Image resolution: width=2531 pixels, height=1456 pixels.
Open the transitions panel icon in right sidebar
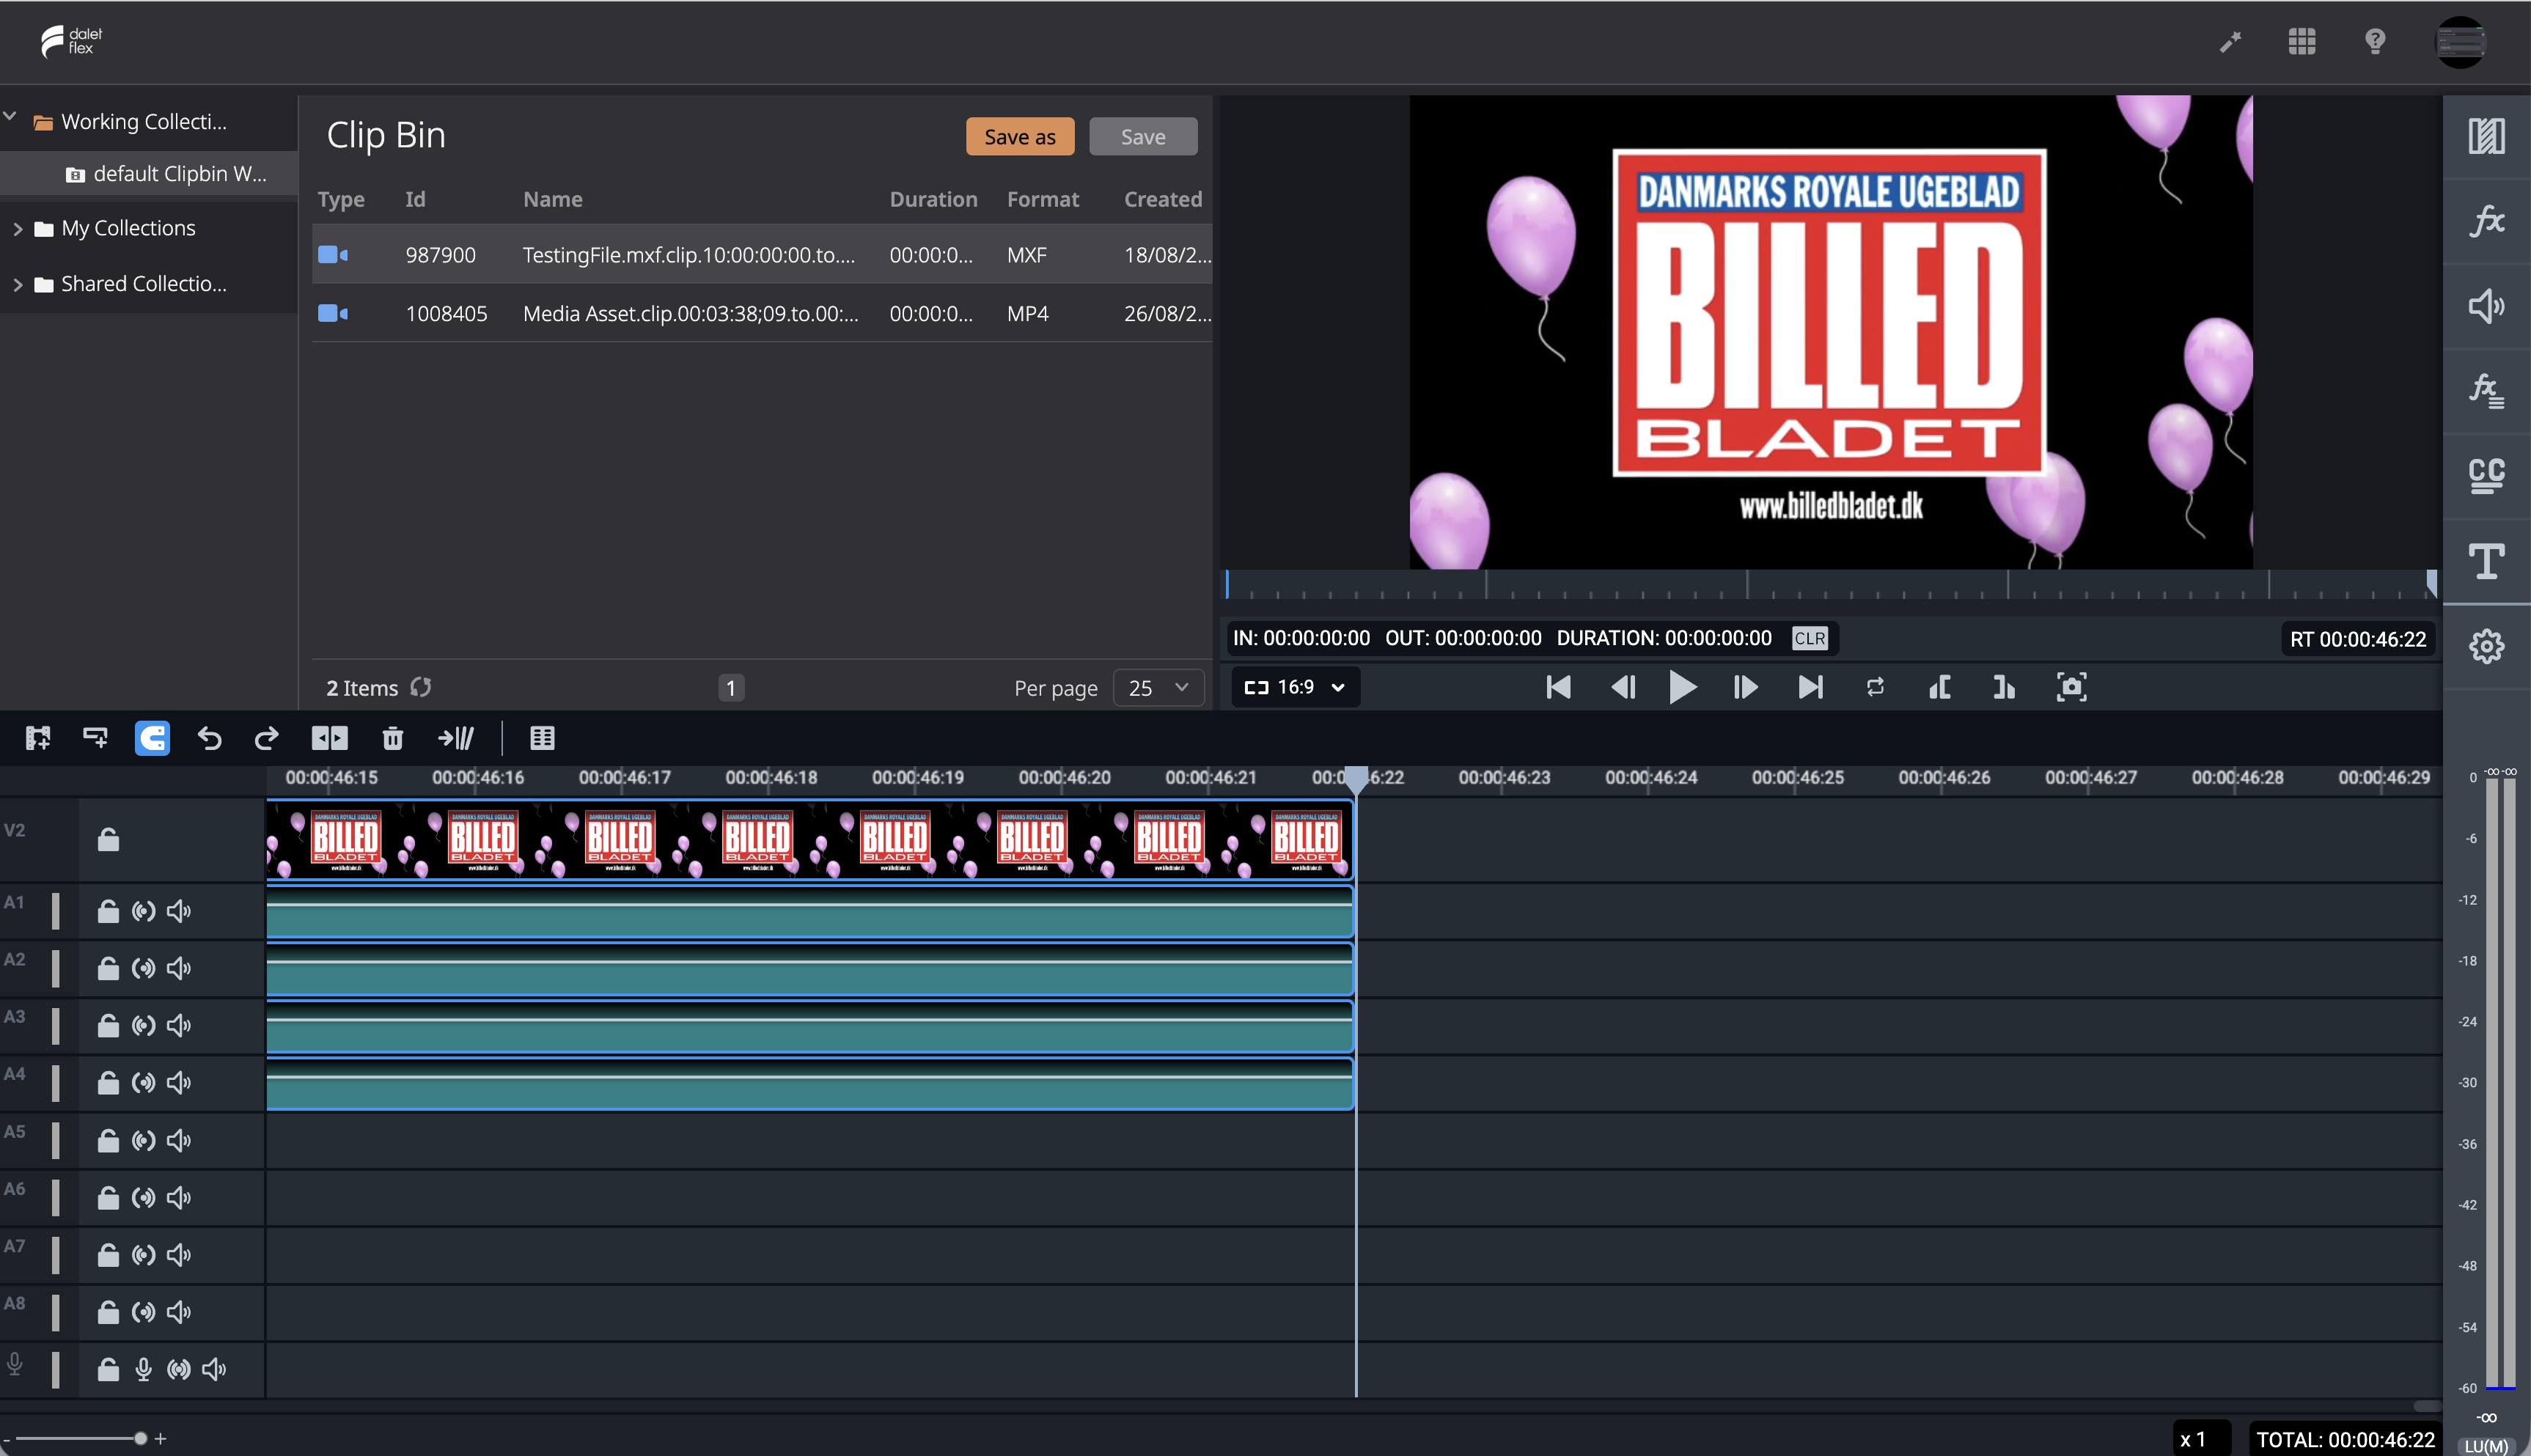click(2486, 137)
